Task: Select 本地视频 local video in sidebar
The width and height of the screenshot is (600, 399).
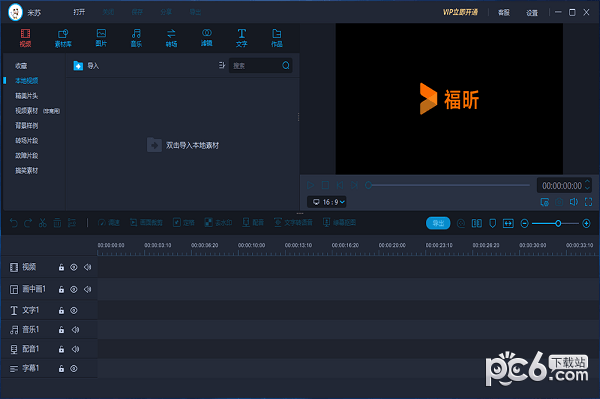Action: click(26, 81)
